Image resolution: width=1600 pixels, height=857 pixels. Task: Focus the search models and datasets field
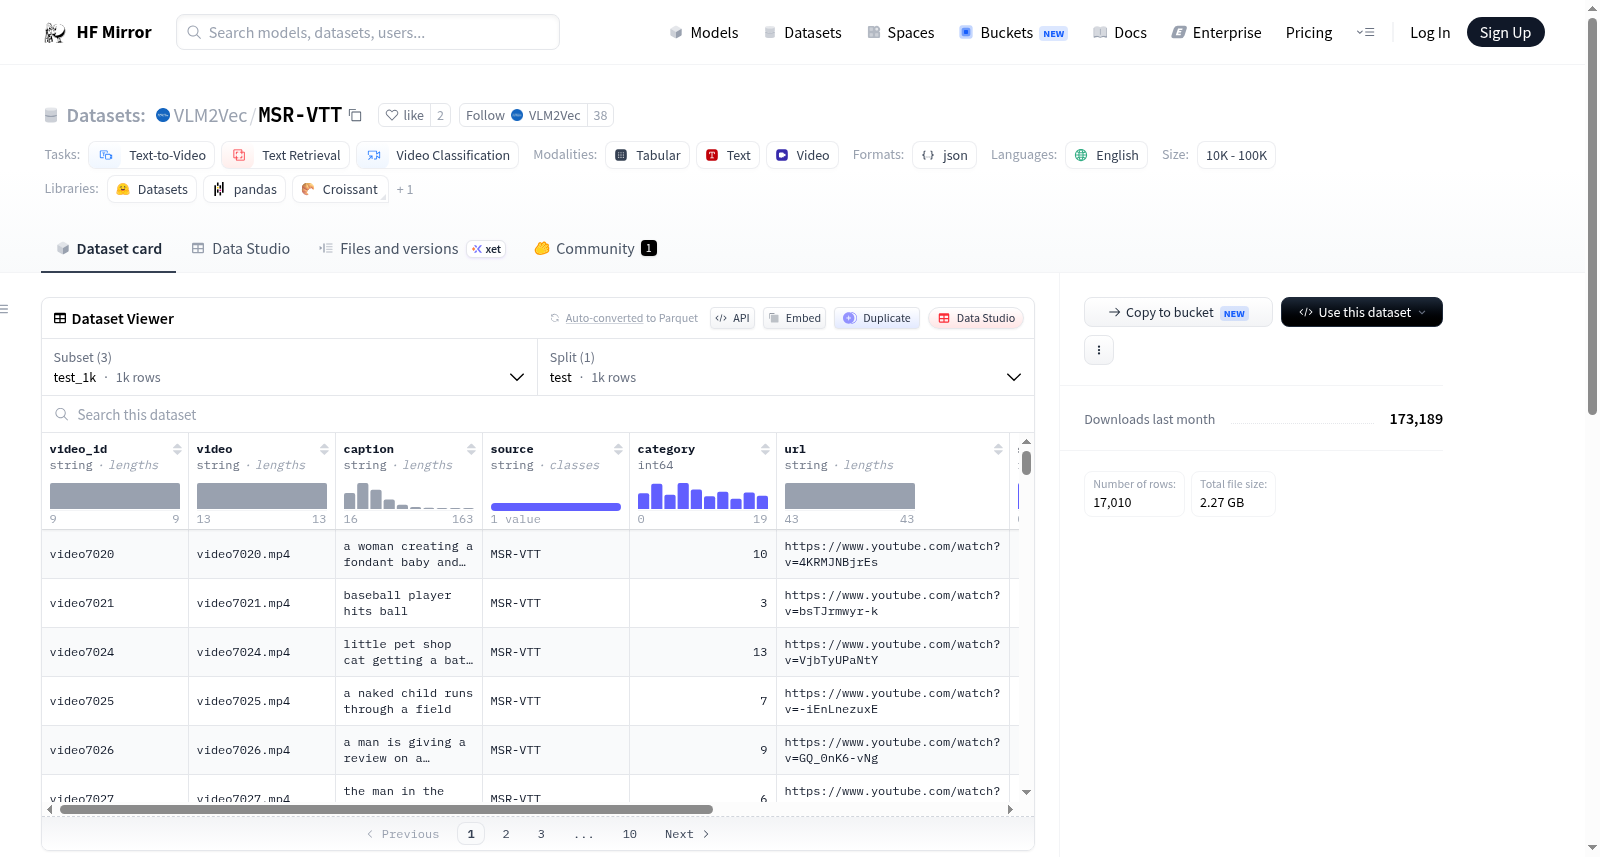[368, 33]
